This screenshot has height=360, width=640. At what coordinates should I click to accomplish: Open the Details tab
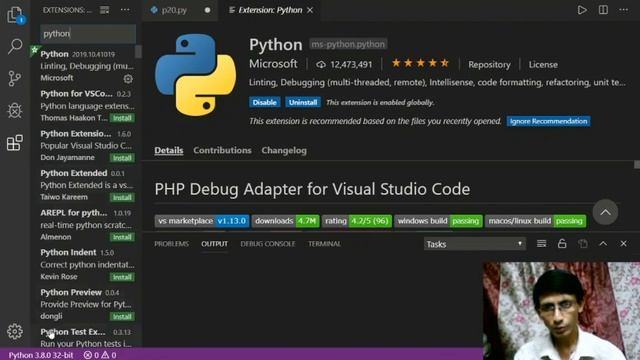click(x=169, y=150)
